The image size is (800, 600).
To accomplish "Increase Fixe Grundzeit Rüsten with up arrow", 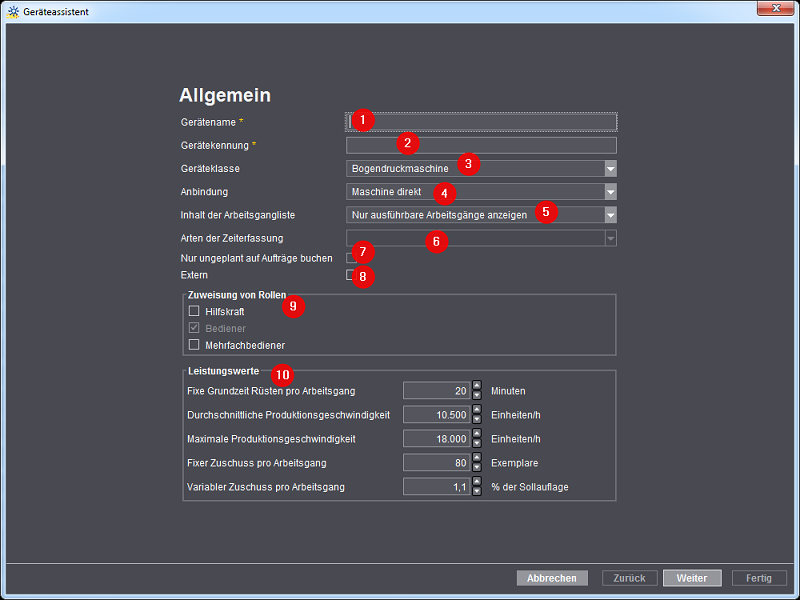I will [477, 386].
